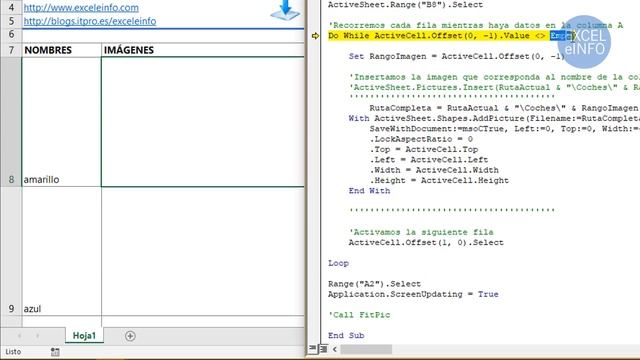Select empty image cell next to amarillo
The image size is (640, 360).
pos(202,122)
